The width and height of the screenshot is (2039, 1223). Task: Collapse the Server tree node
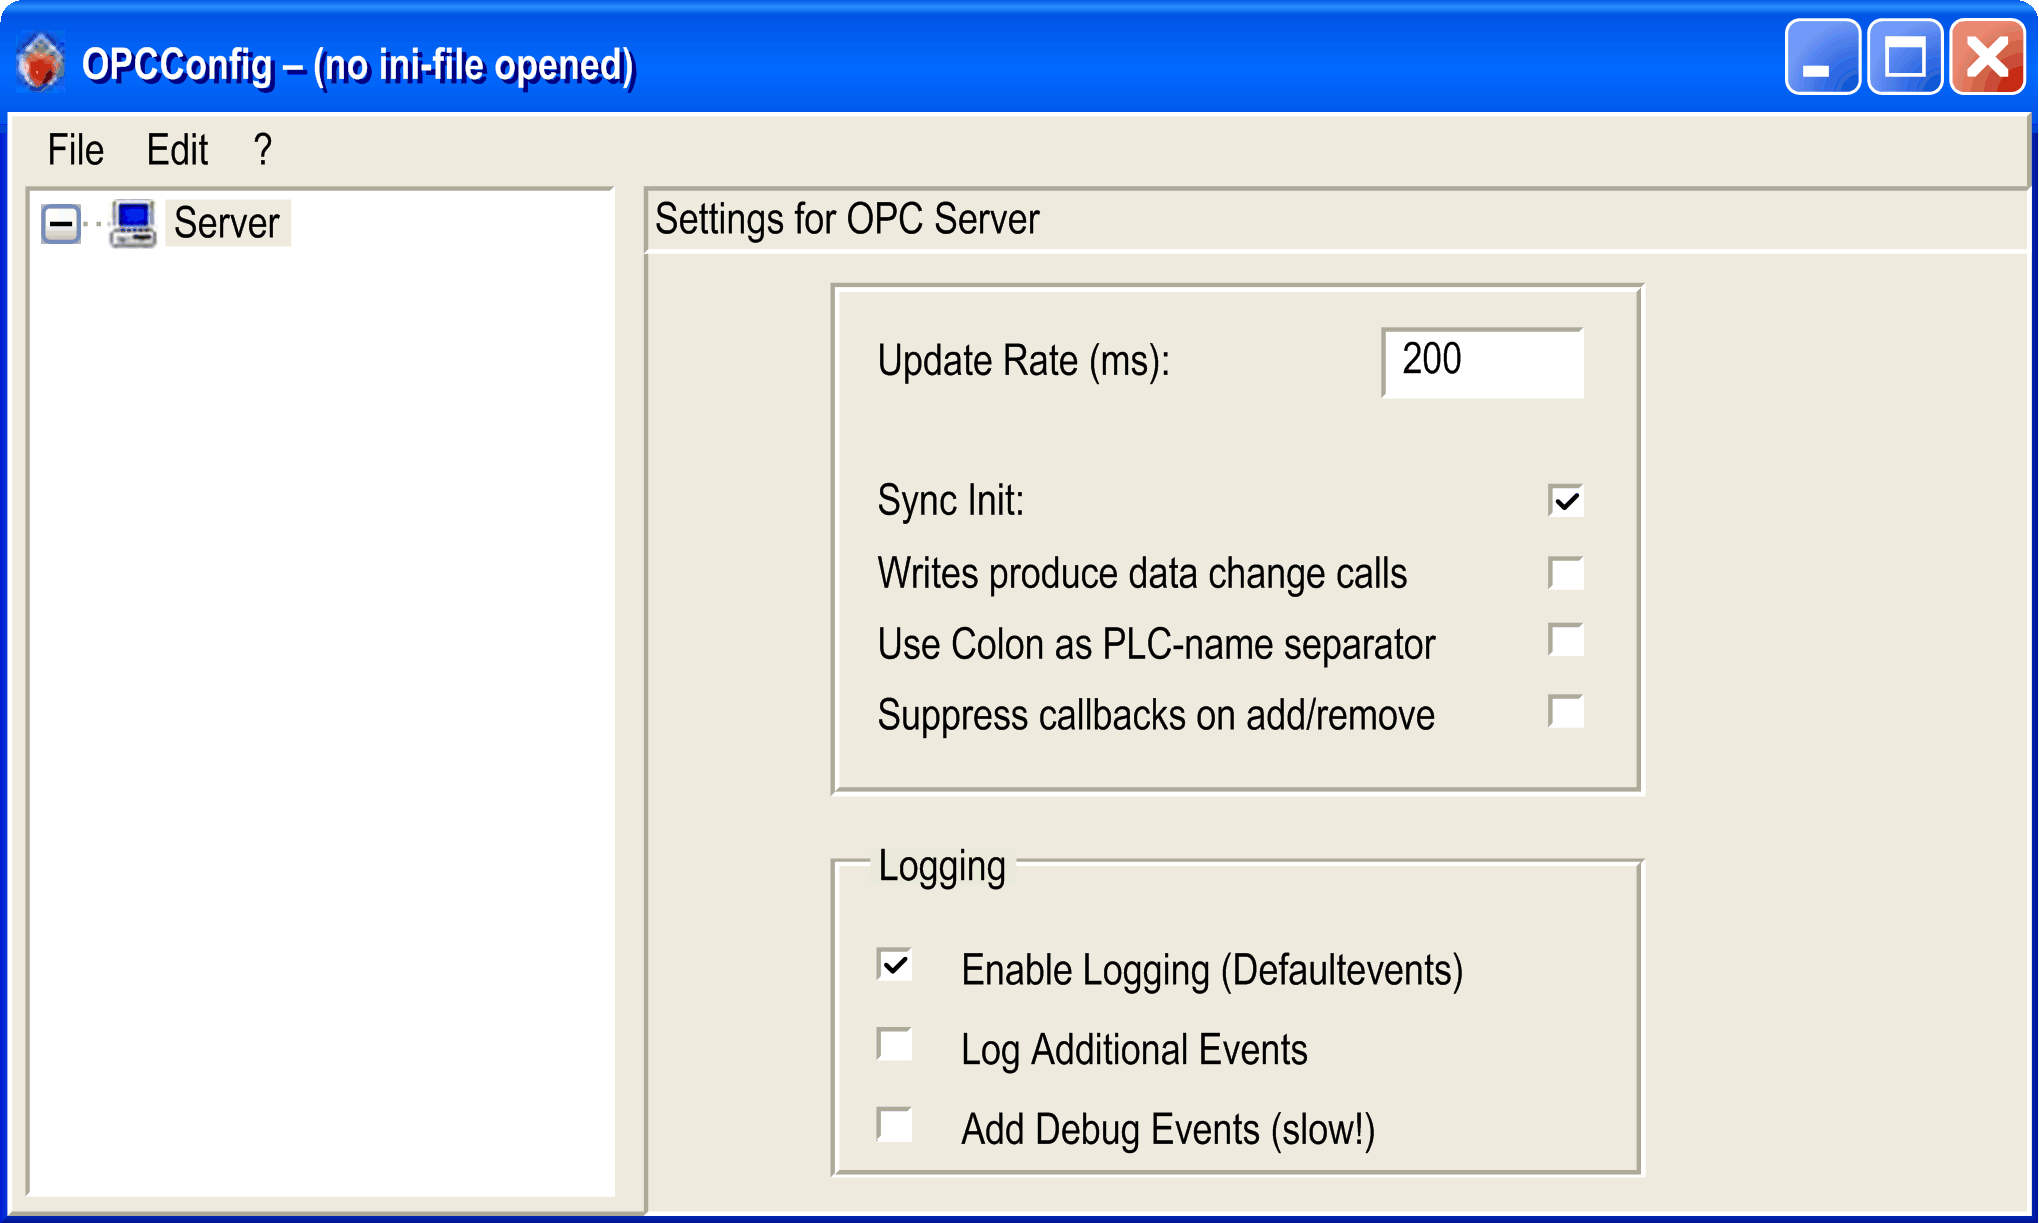coord(63,222)
